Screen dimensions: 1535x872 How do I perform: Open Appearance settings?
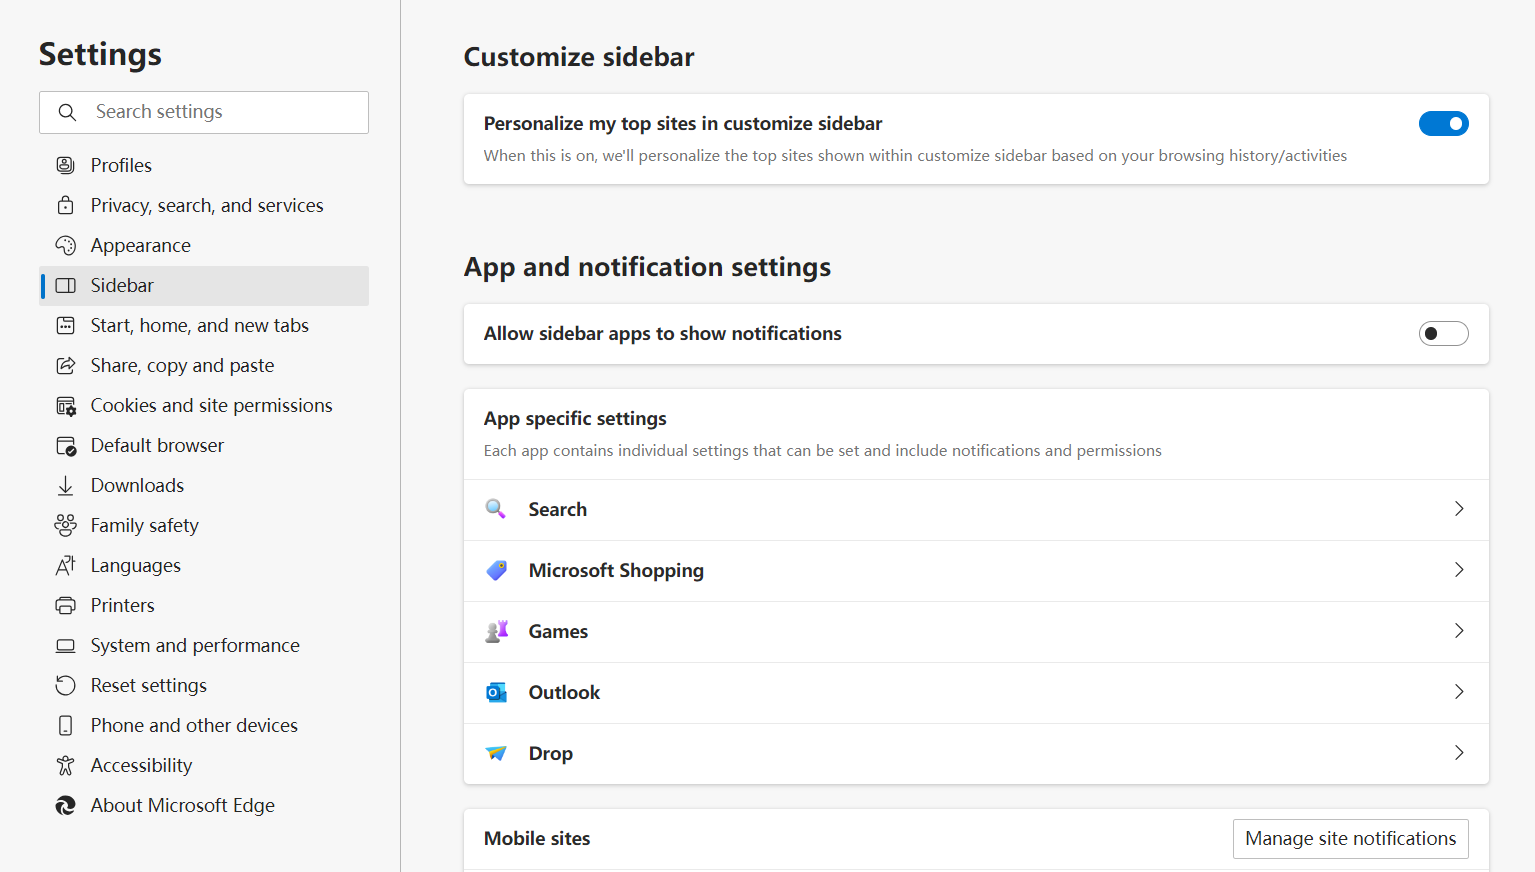[204, 245]
